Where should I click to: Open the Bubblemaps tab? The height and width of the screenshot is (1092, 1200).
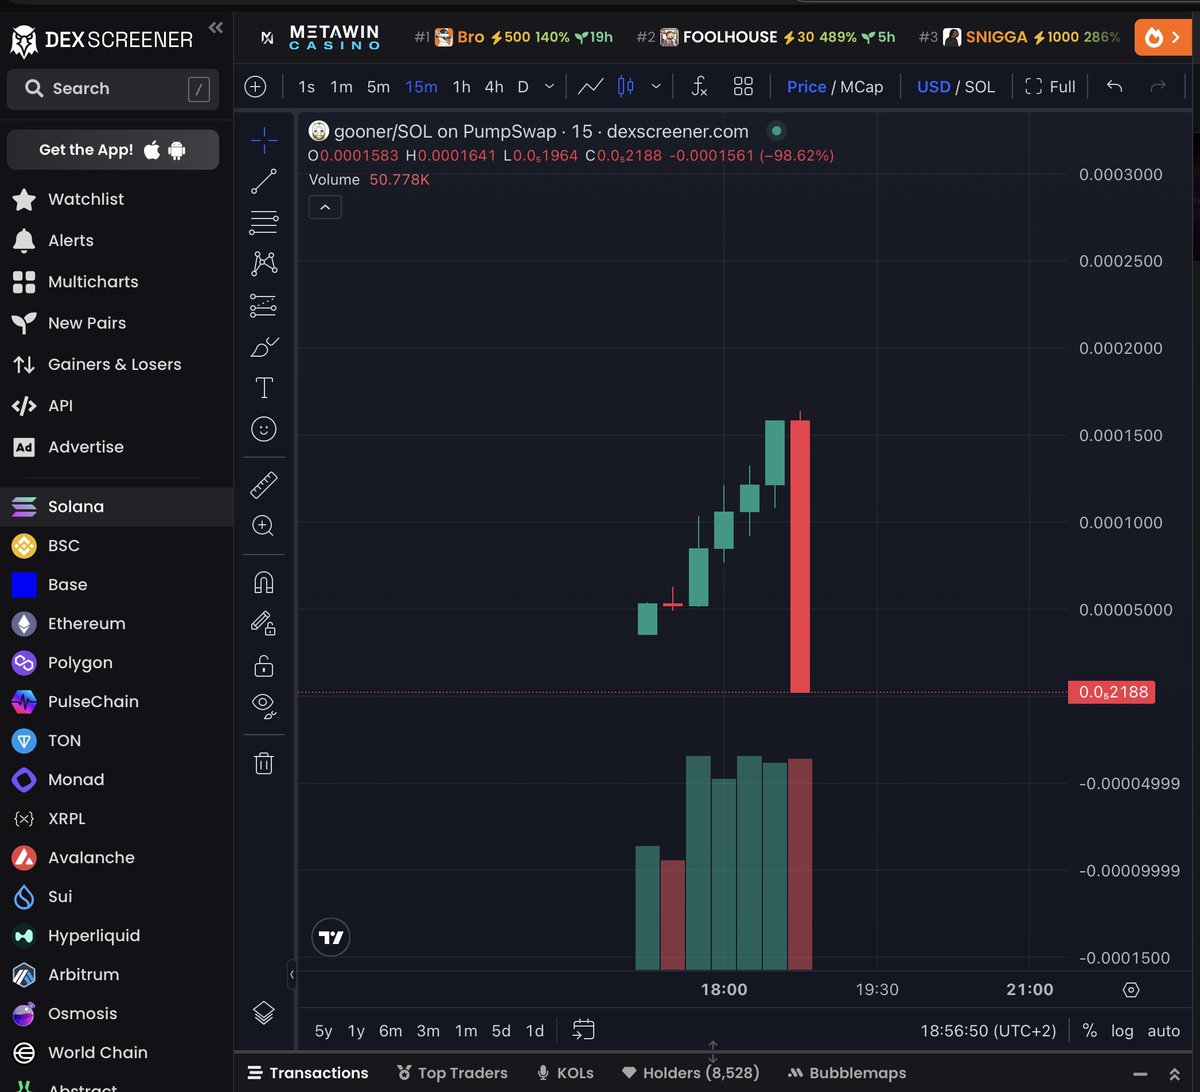[x=846, y=1073]
